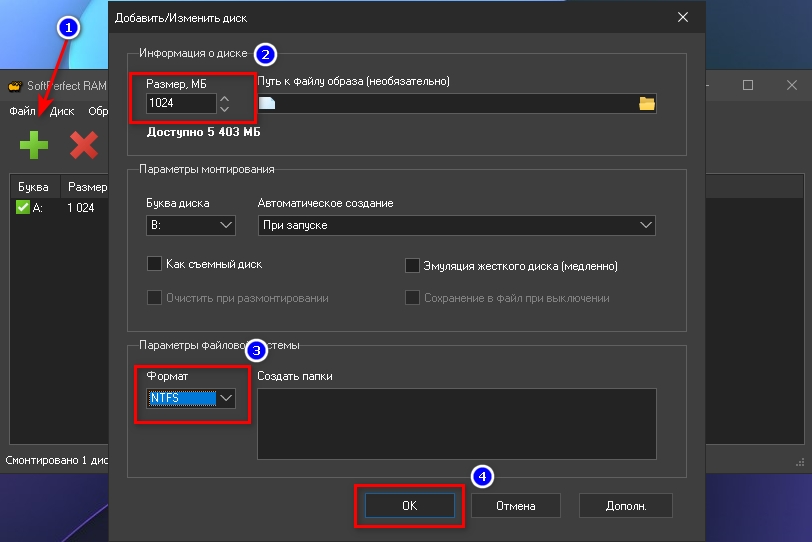Click the Отмена button

515,506
